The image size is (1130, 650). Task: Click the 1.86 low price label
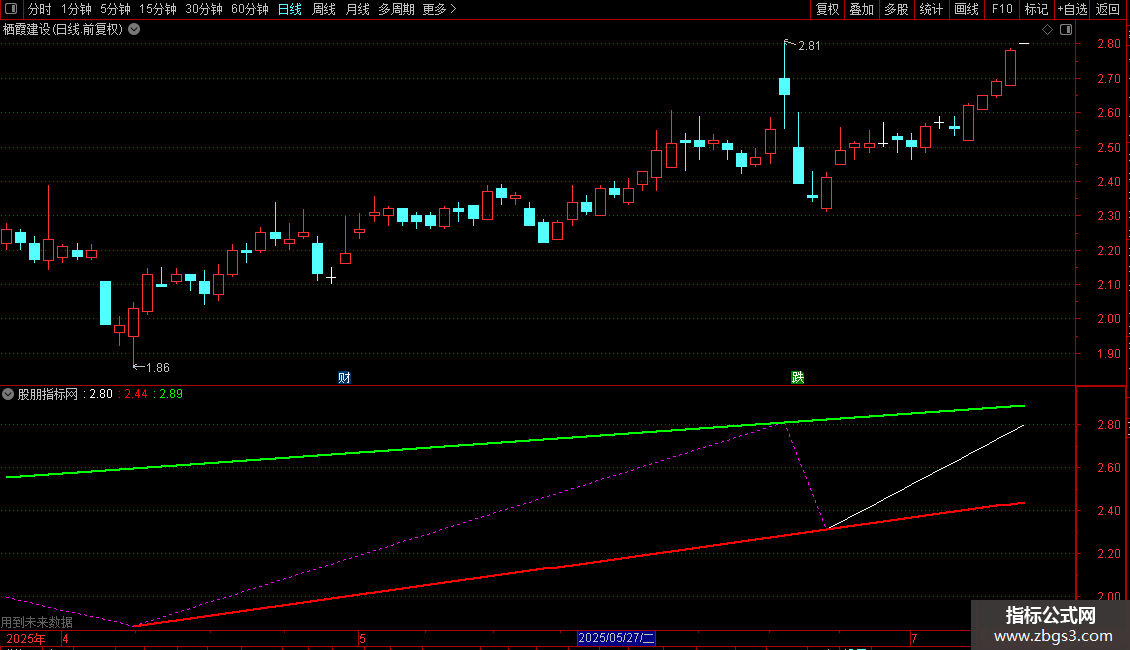158,368
